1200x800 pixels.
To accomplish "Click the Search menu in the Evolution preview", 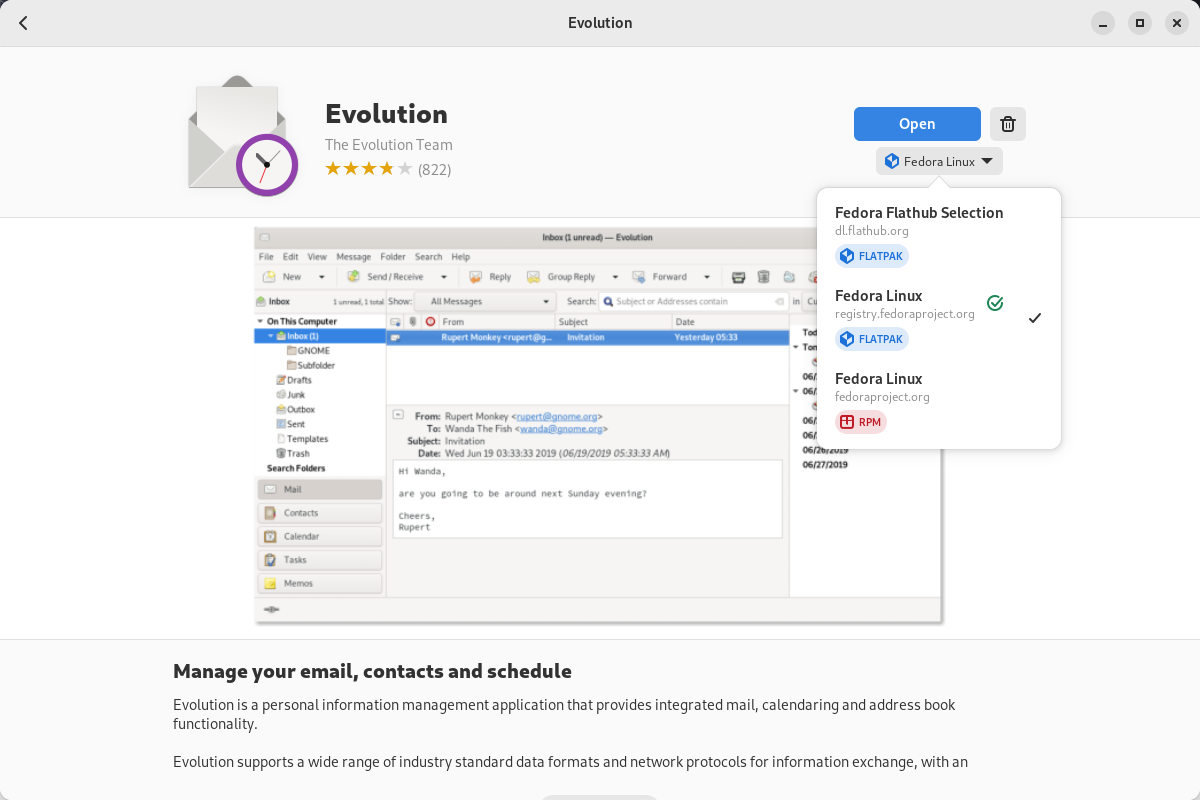I will (x=428, y=256).
